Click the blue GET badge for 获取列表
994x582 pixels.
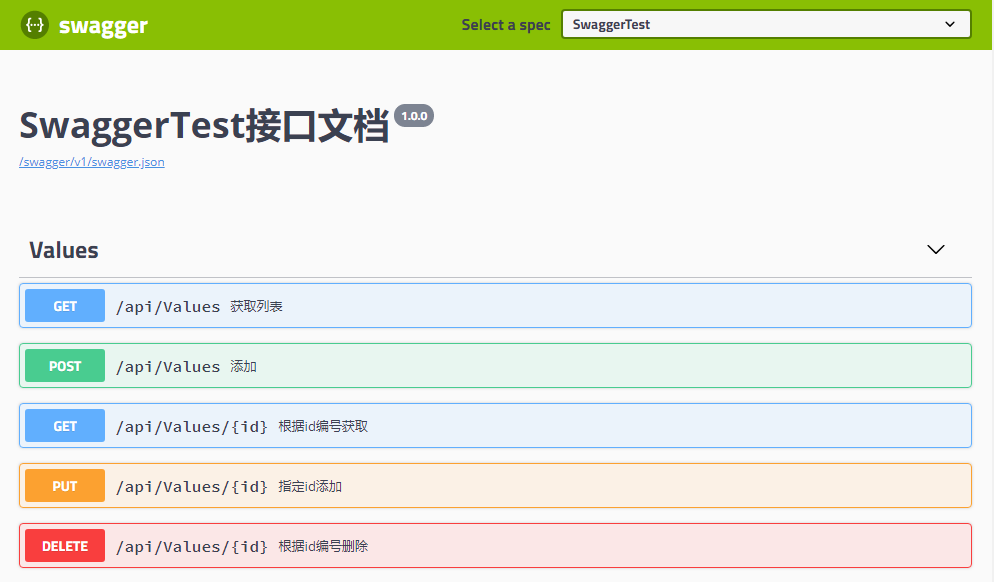point(65,306)
